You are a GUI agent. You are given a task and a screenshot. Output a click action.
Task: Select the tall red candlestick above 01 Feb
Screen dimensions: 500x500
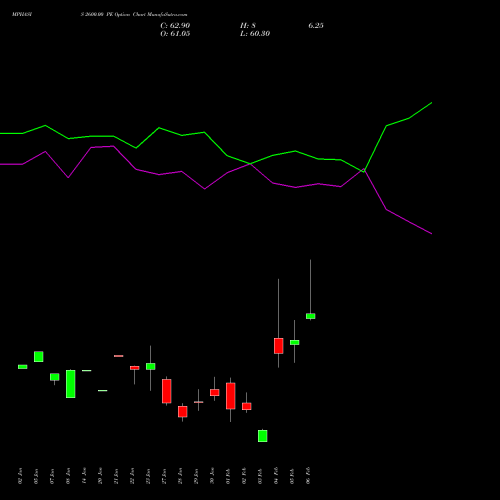click(231, 396)
